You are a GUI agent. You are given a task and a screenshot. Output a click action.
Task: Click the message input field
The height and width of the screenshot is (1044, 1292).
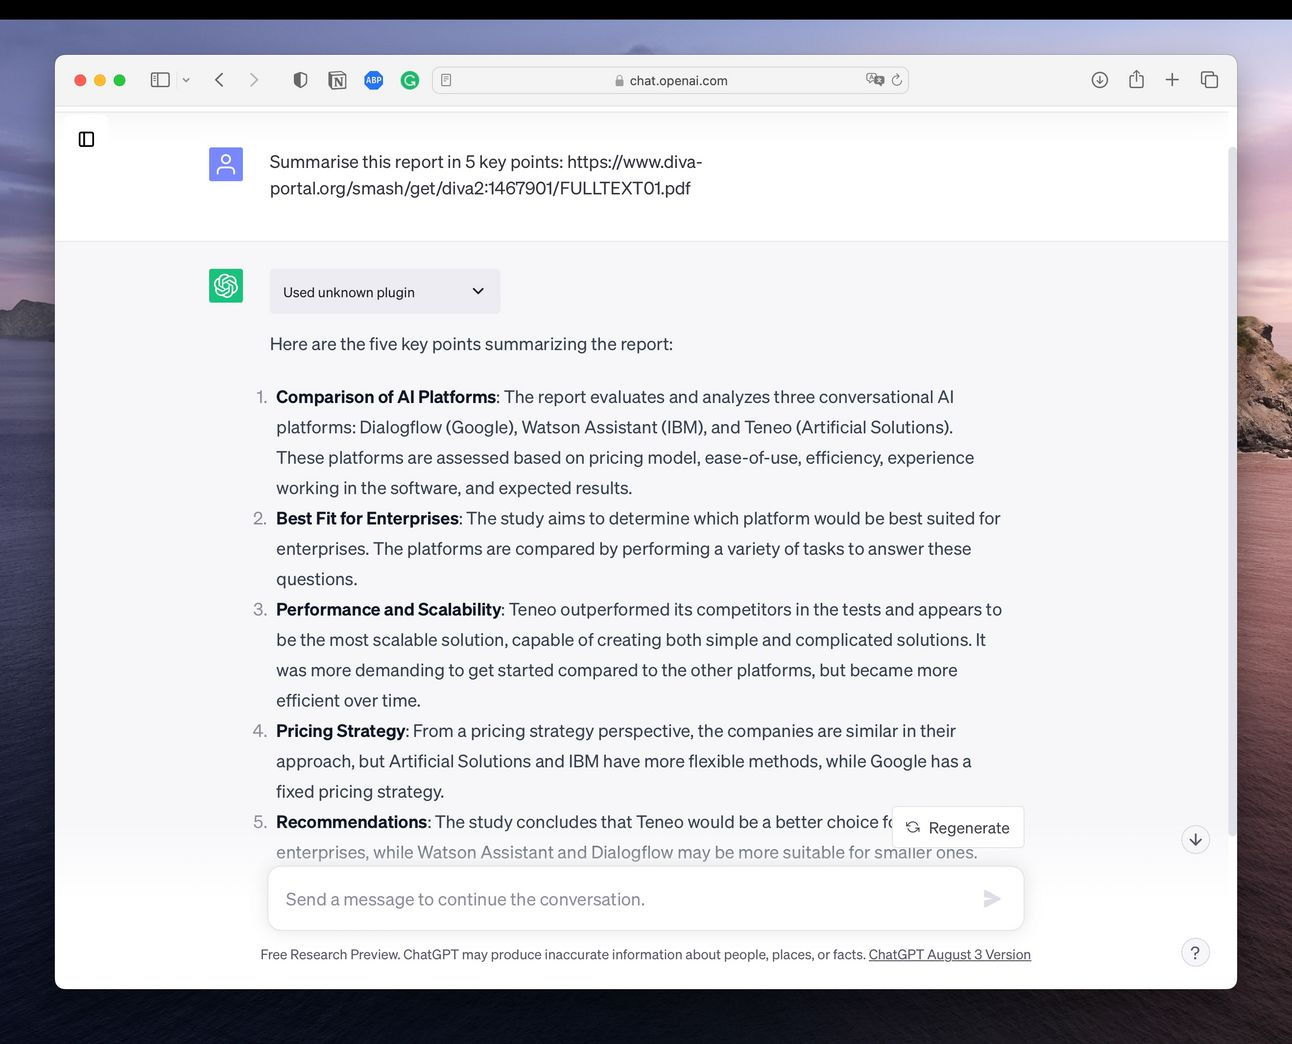pos(645,899)
